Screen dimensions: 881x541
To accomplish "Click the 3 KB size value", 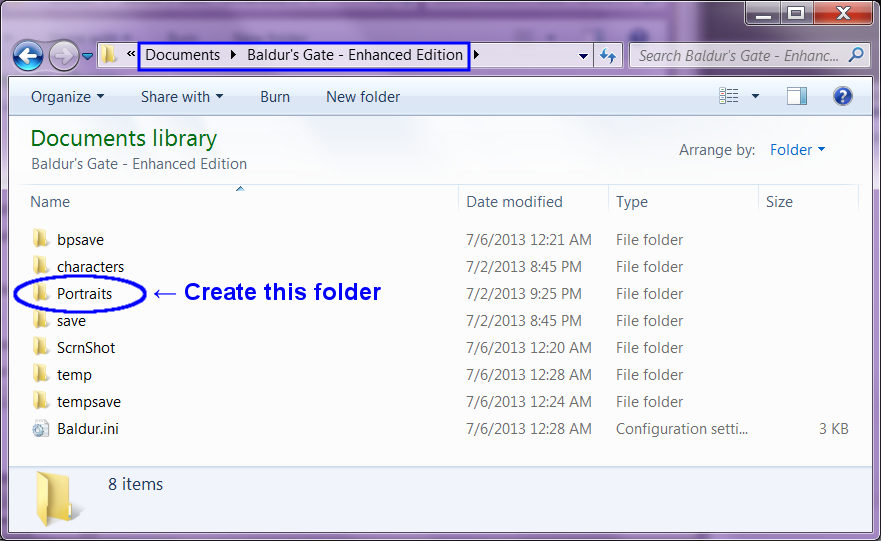I will click(x=834, y=429).
